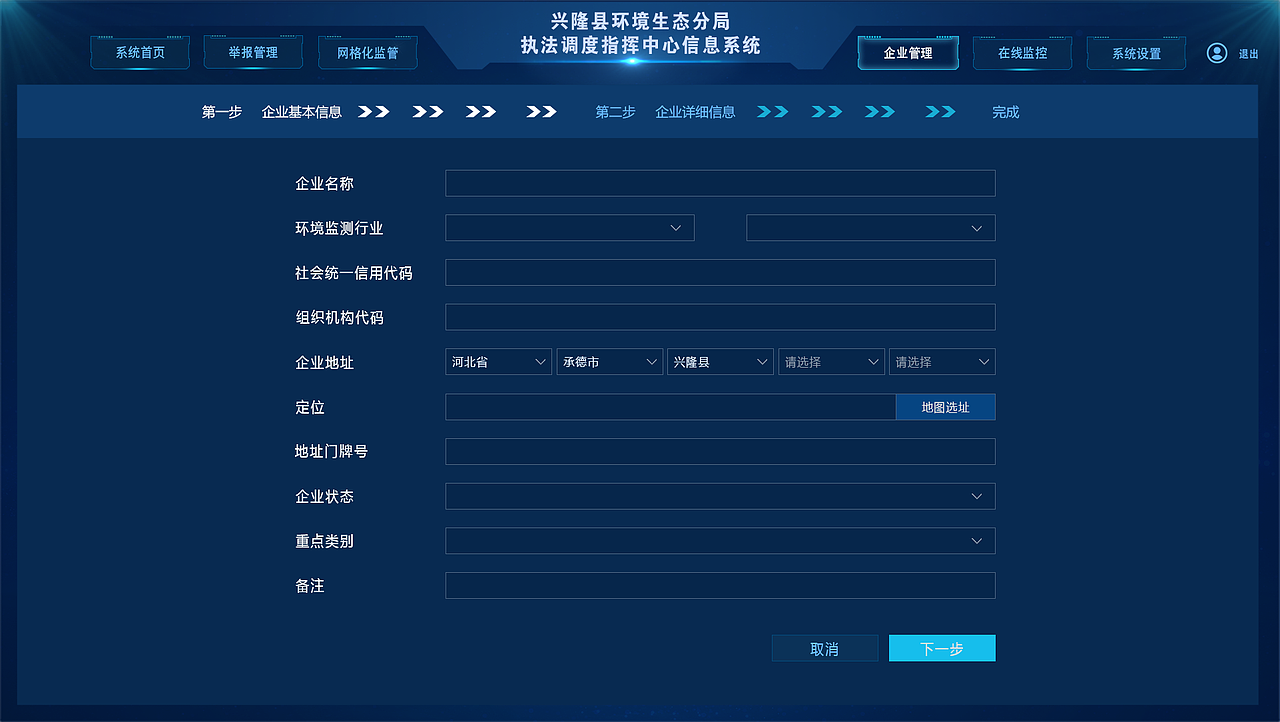This screenshot has width=1280, height=722.
Task: Switch to the 企业管理 tab
Action: [908, 52]
